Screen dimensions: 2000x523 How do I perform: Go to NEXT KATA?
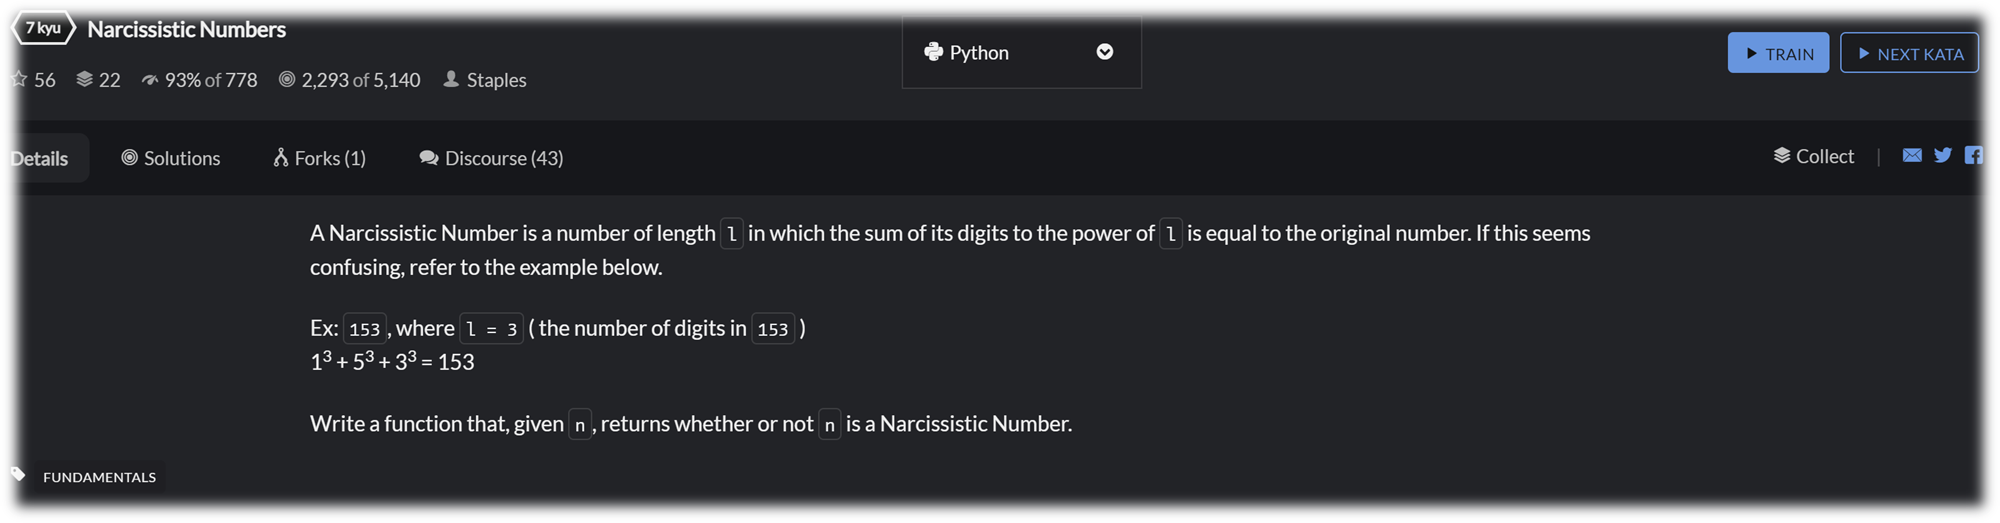pyautogui.click(x=1909, y=54)
